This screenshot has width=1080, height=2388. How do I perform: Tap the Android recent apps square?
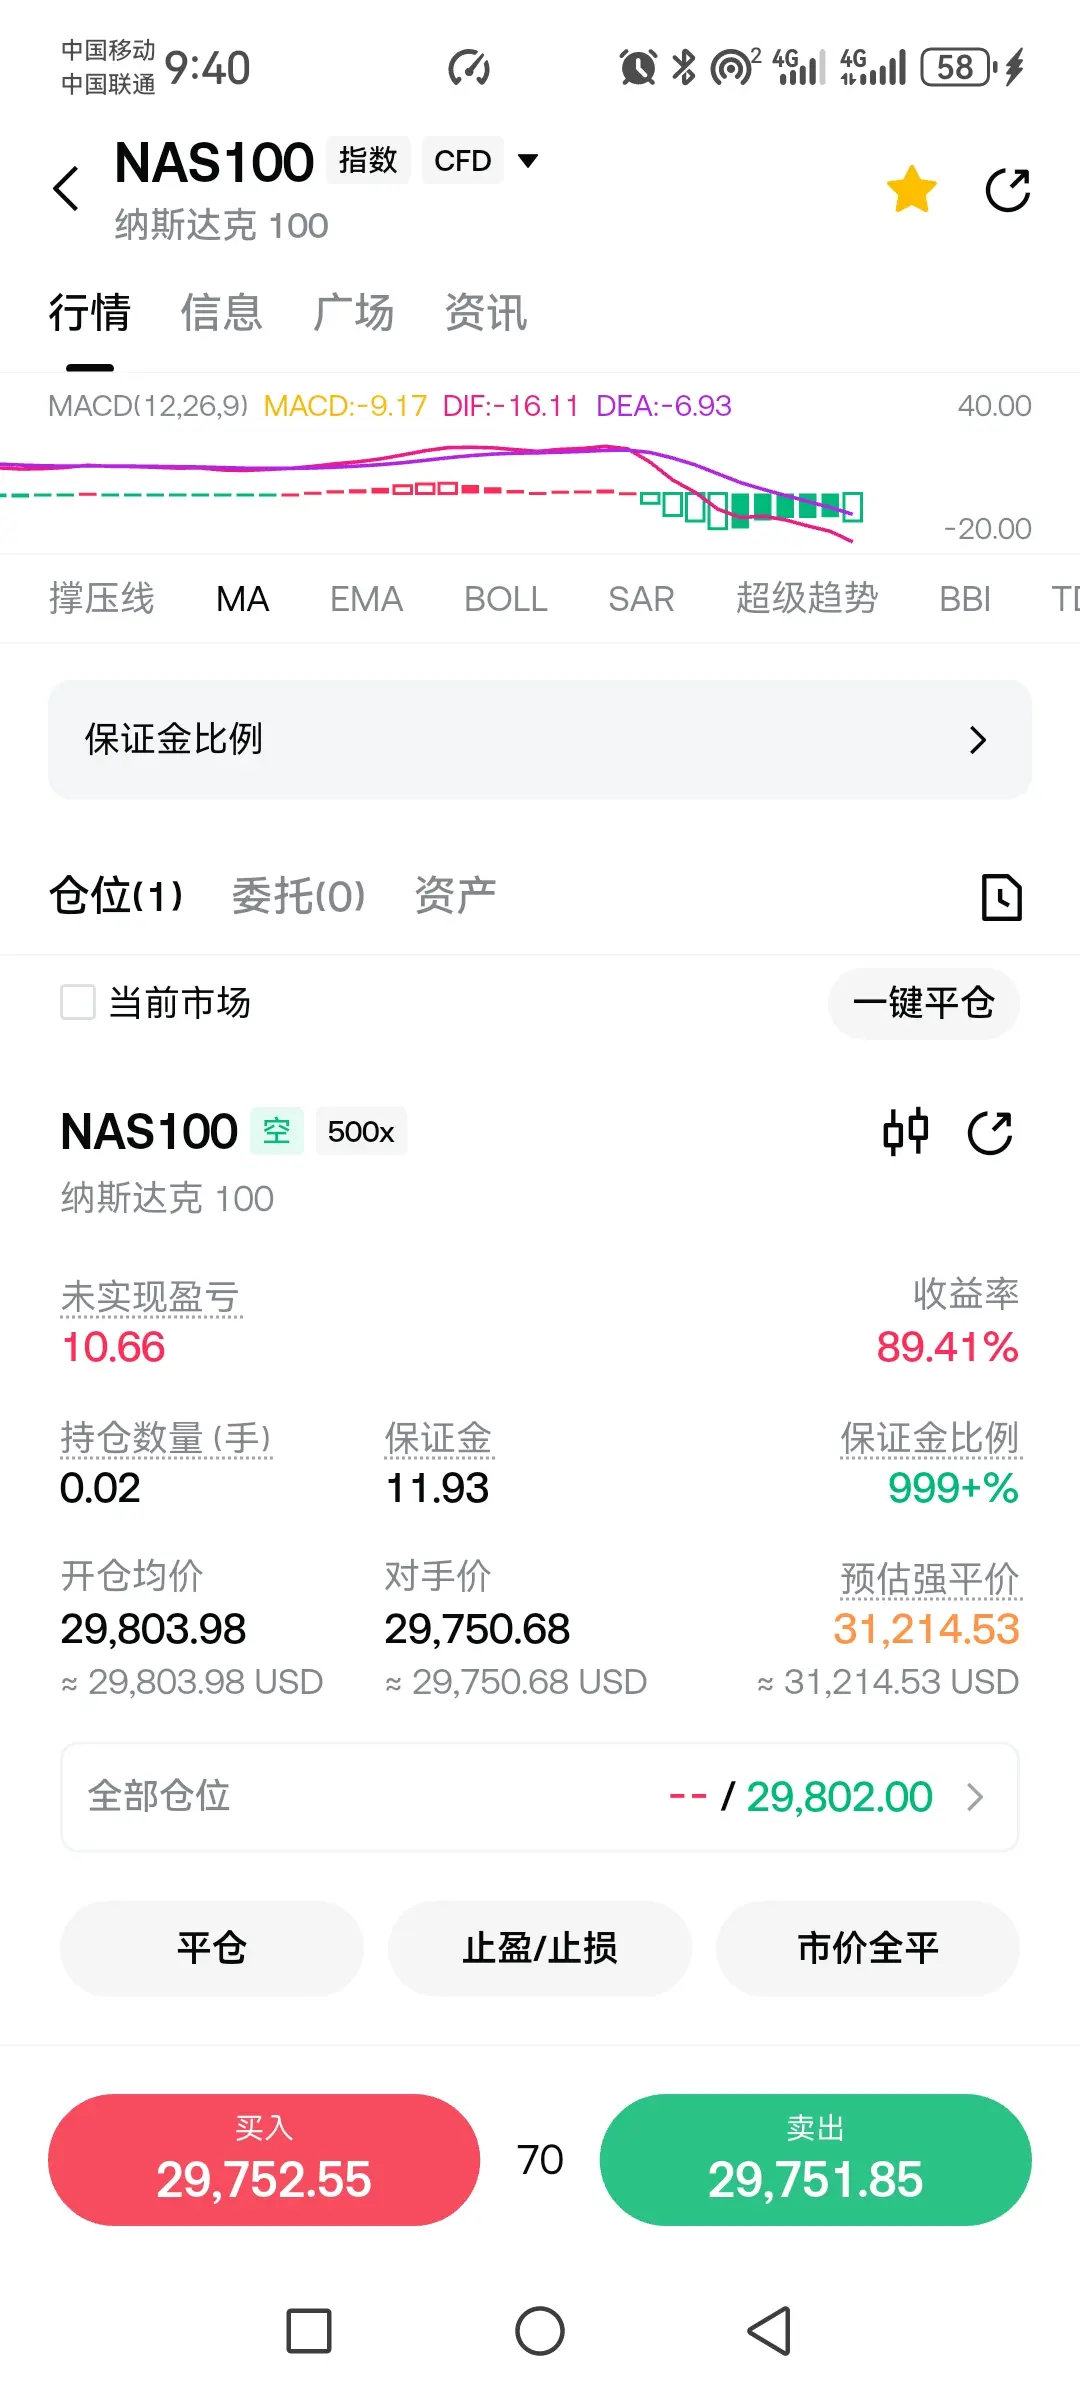309,2331
